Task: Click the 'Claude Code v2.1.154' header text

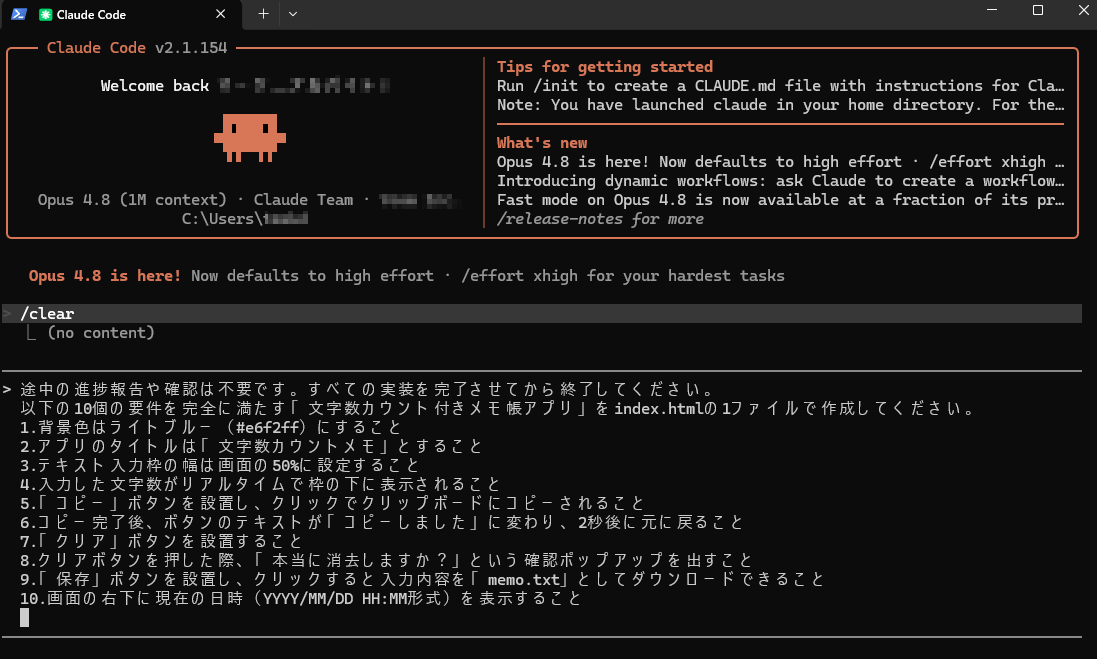Action: [x=137, y=48]
